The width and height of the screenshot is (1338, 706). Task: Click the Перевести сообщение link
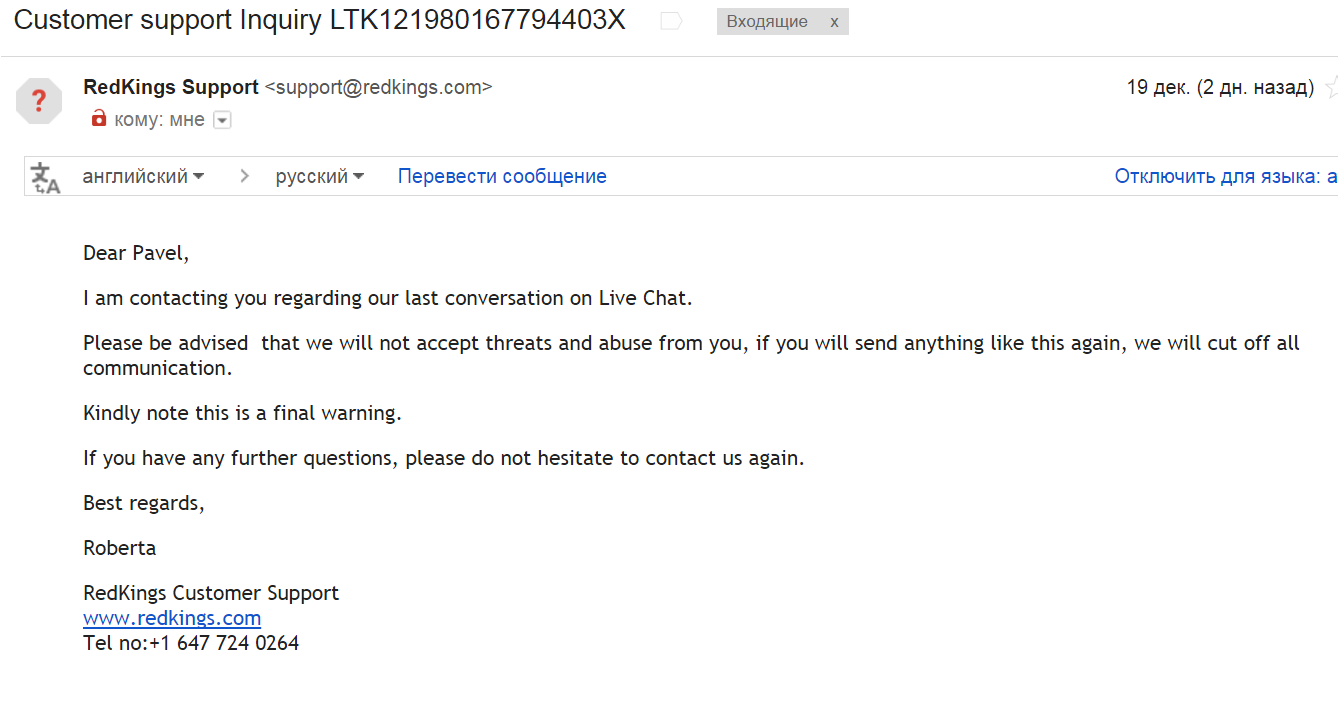[x=502, y=177]
